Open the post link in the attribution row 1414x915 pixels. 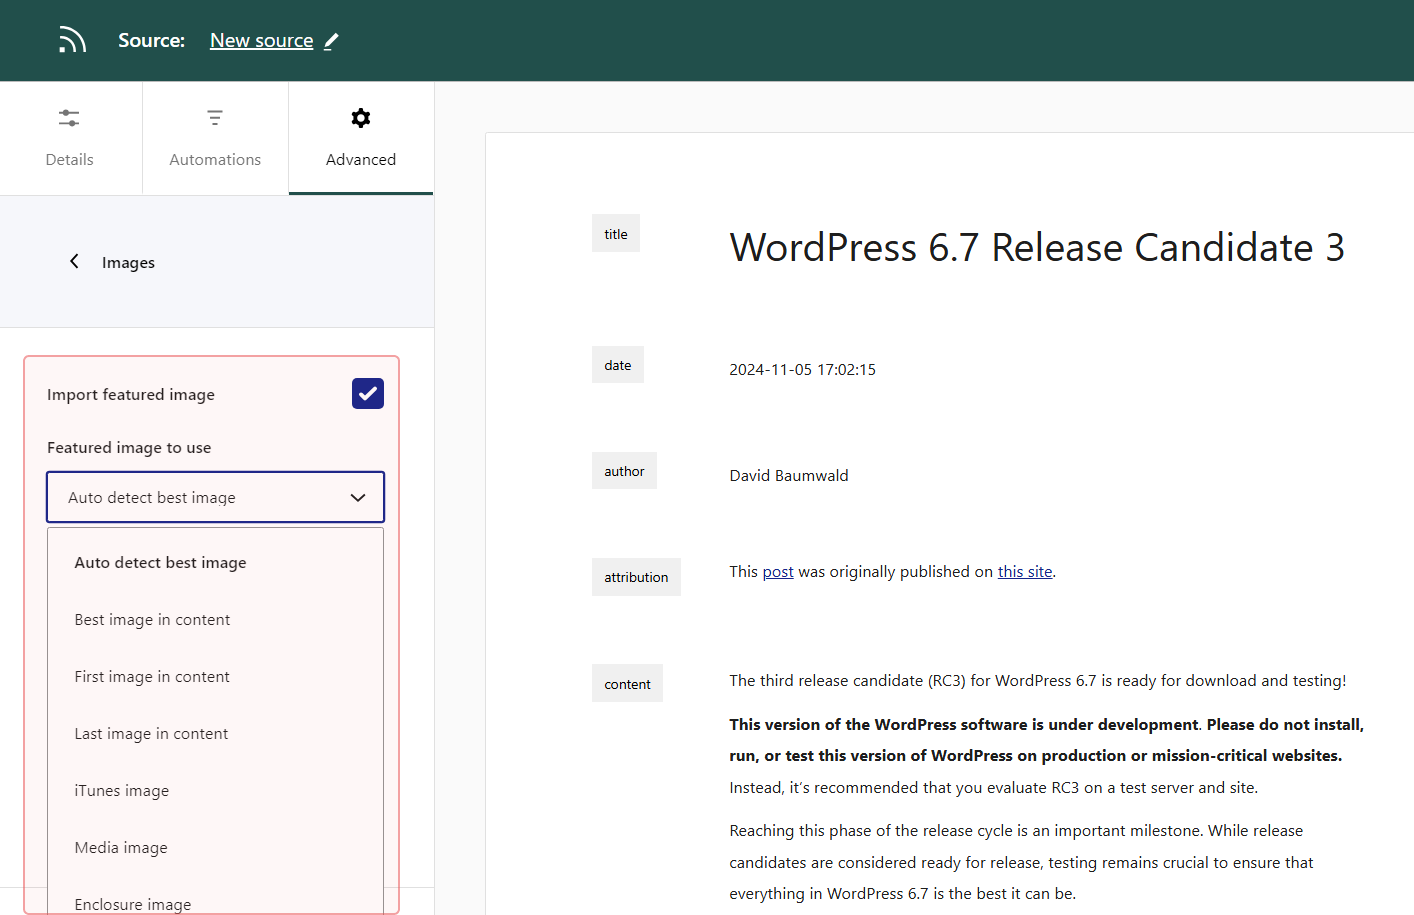[x=778, y=571]
